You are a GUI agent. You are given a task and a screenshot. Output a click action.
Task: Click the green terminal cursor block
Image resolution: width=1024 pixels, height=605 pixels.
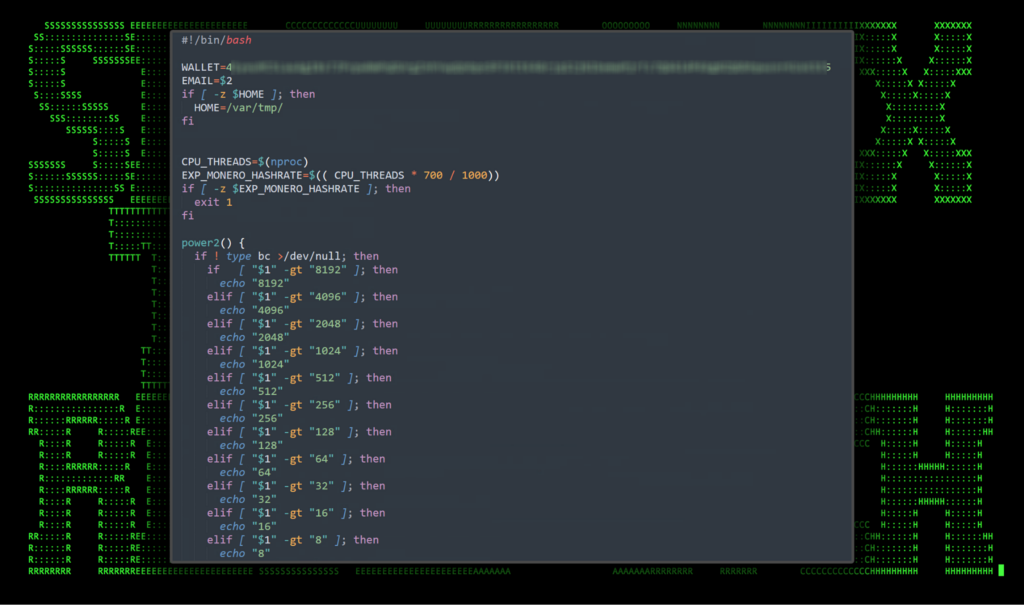tap(1001, 571)
